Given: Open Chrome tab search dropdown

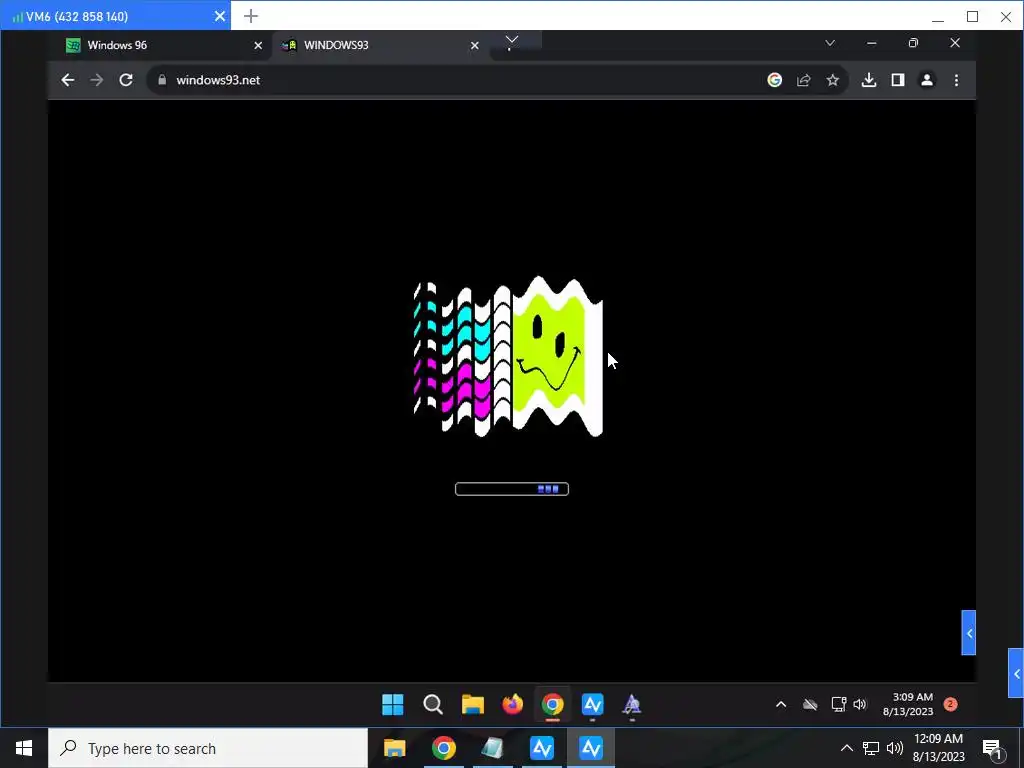Looking at the screenshot, I should pos(829,43).
